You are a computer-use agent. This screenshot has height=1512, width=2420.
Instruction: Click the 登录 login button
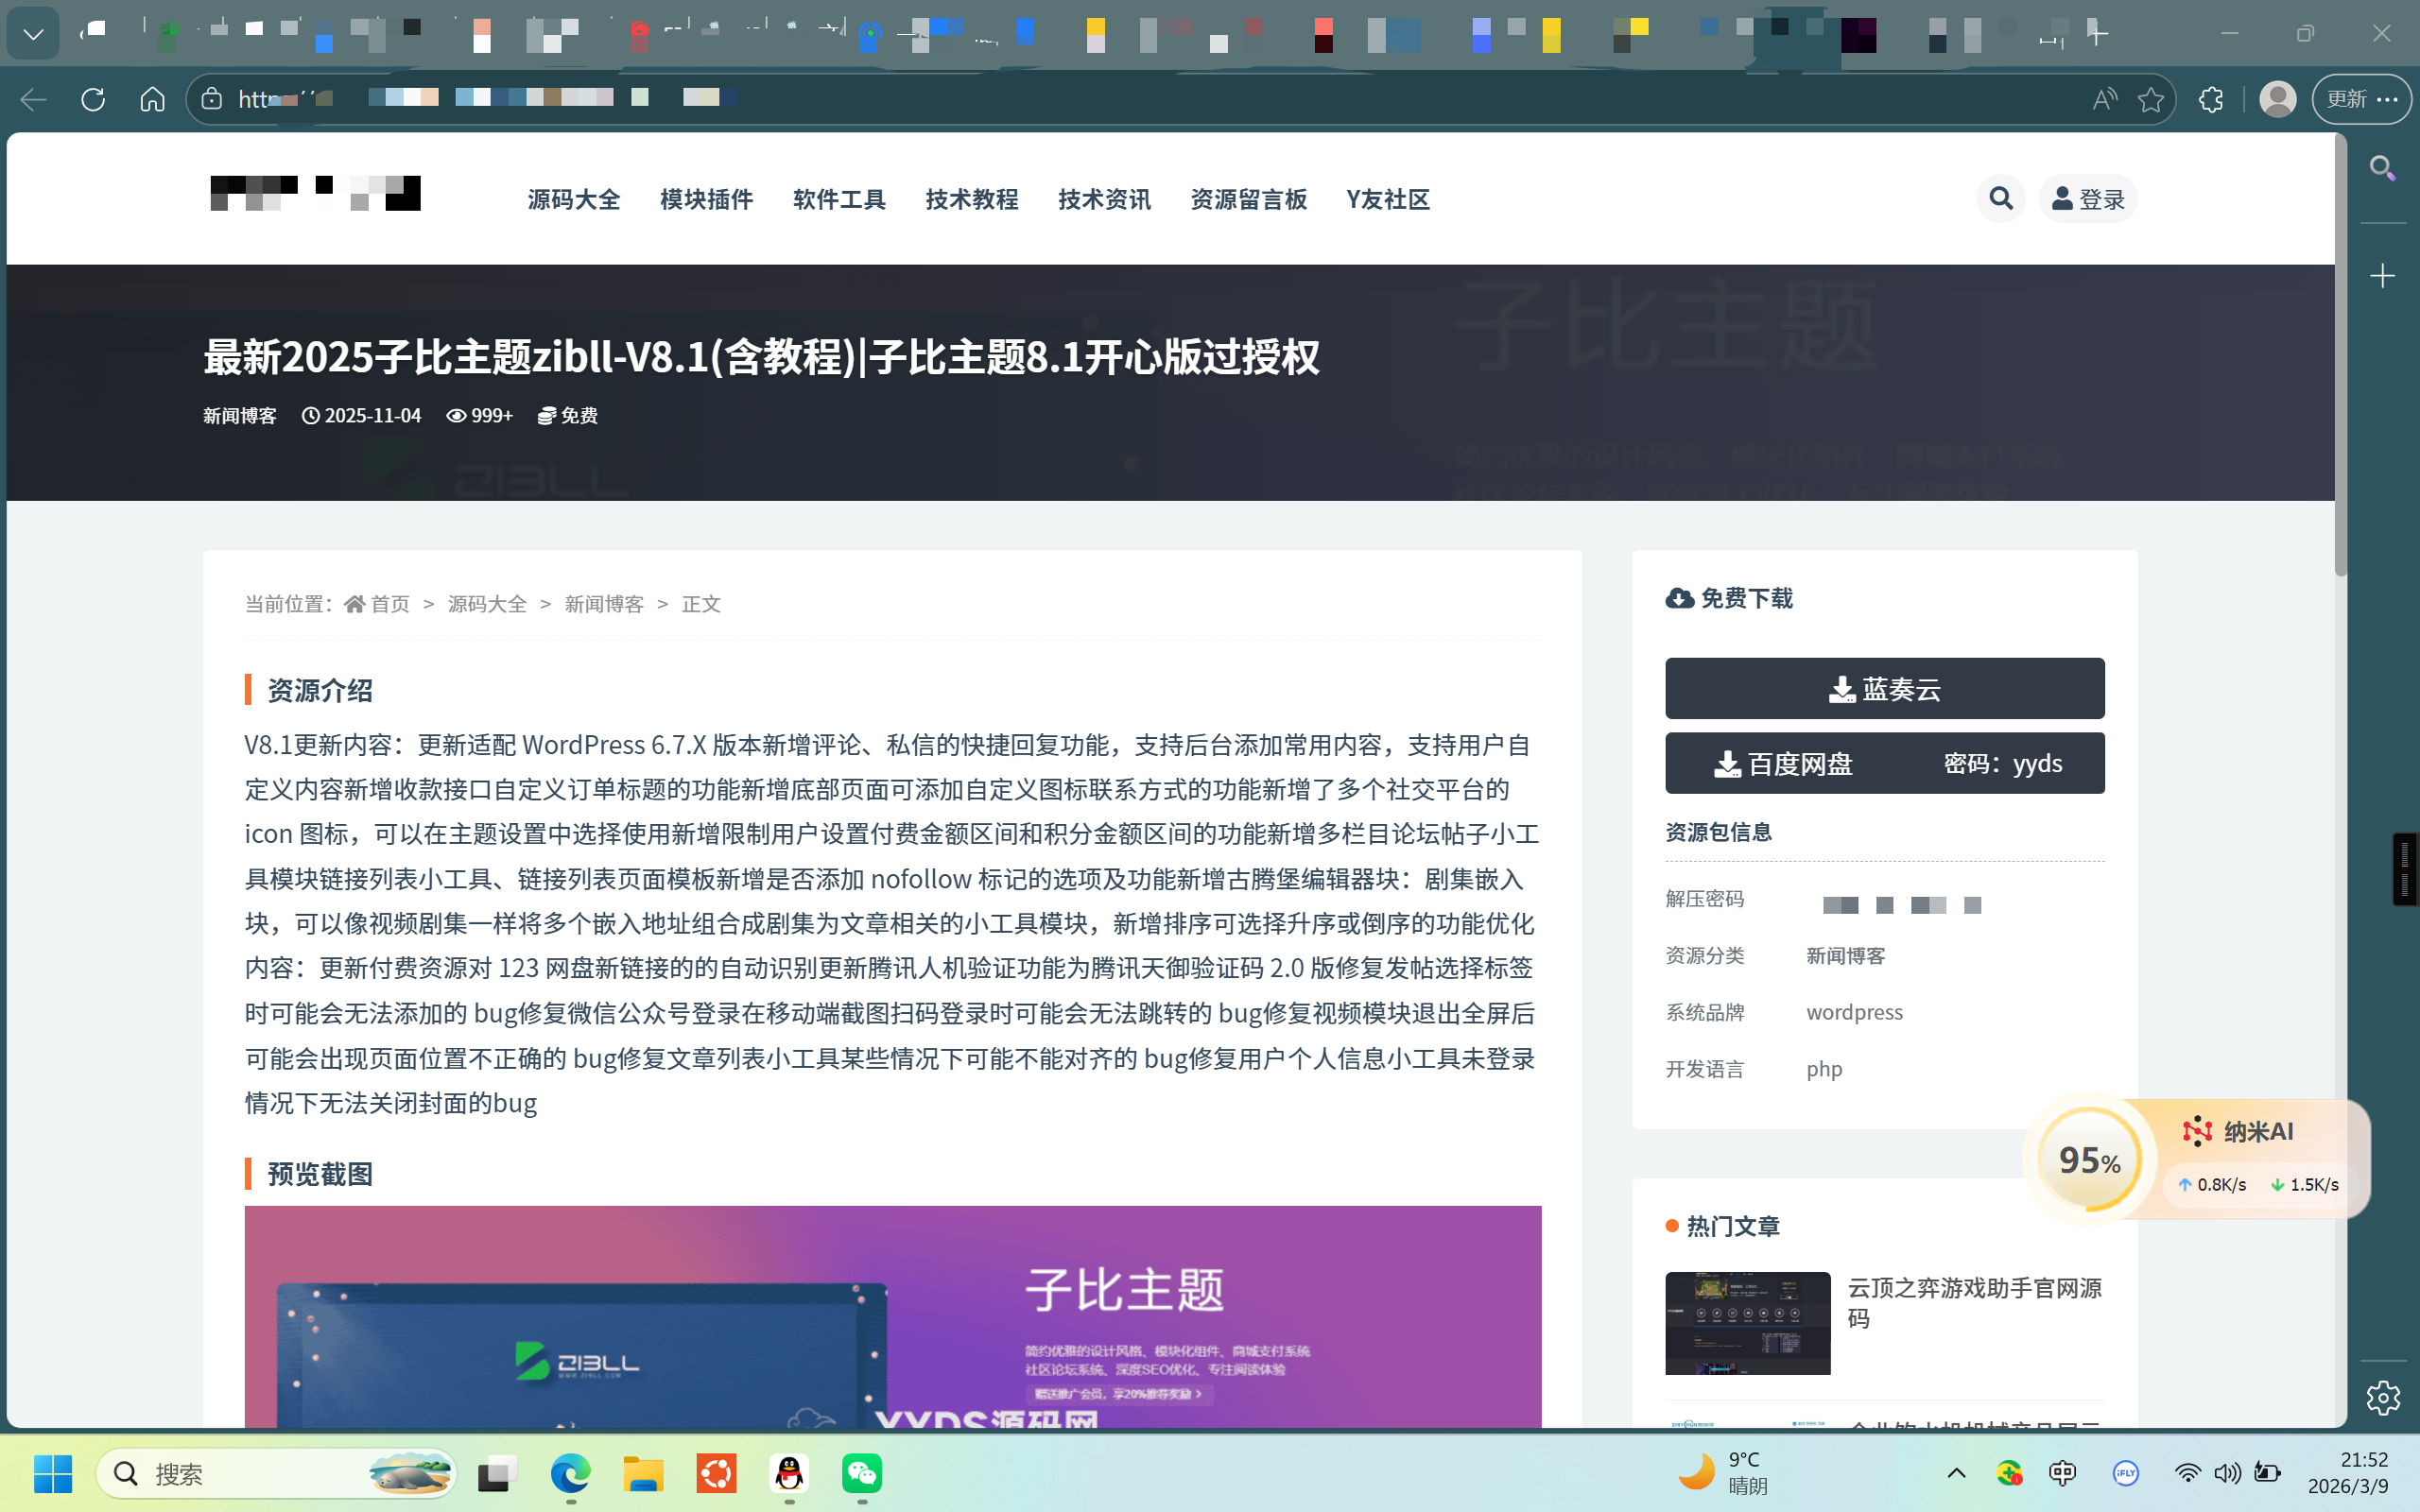(x=2088, y=198)
